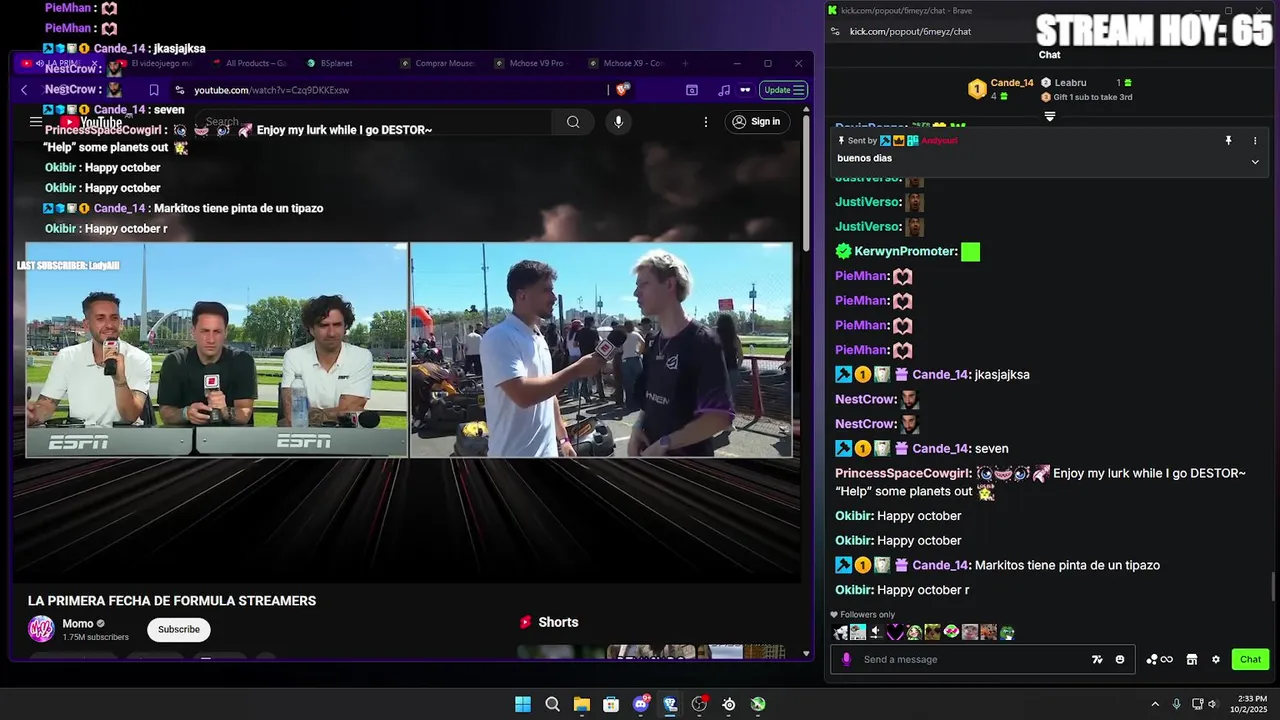
Task: Open site settings icon in Kick address bar
Action: point(835,31)
